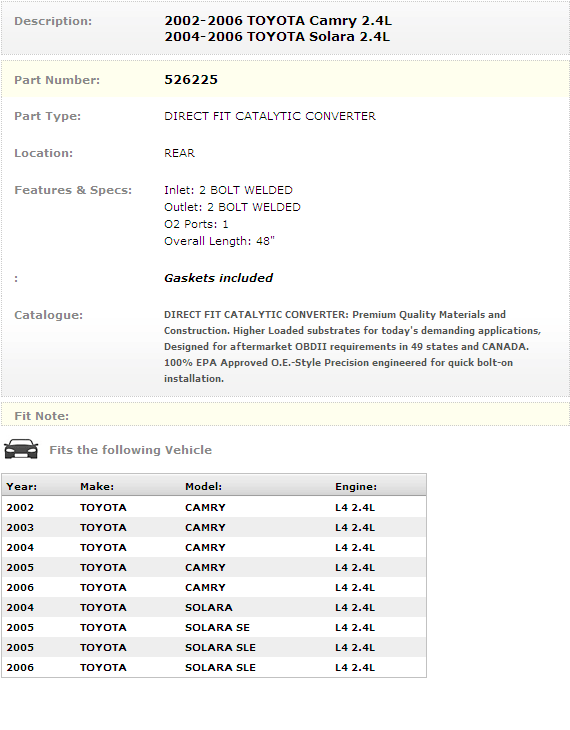570x730 pixels.
Task: Click the Model column header
Action: click(x=204, y=487)
